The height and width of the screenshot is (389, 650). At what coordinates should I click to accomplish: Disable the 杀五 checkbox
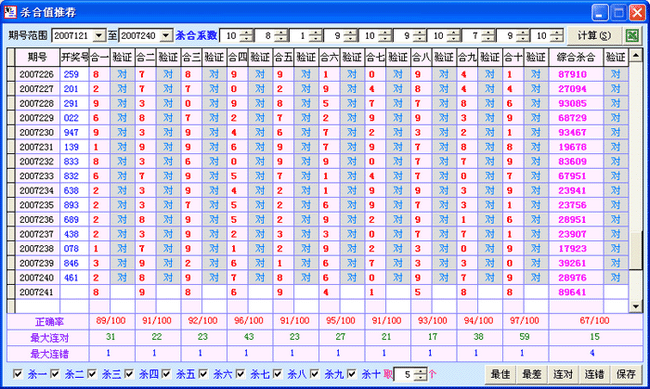(166, 374)
